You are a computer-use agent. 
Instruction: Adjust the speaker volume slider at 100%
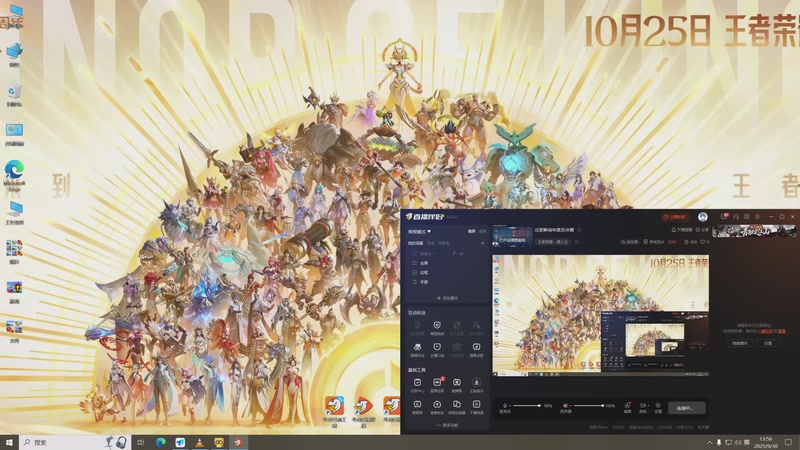589,406
